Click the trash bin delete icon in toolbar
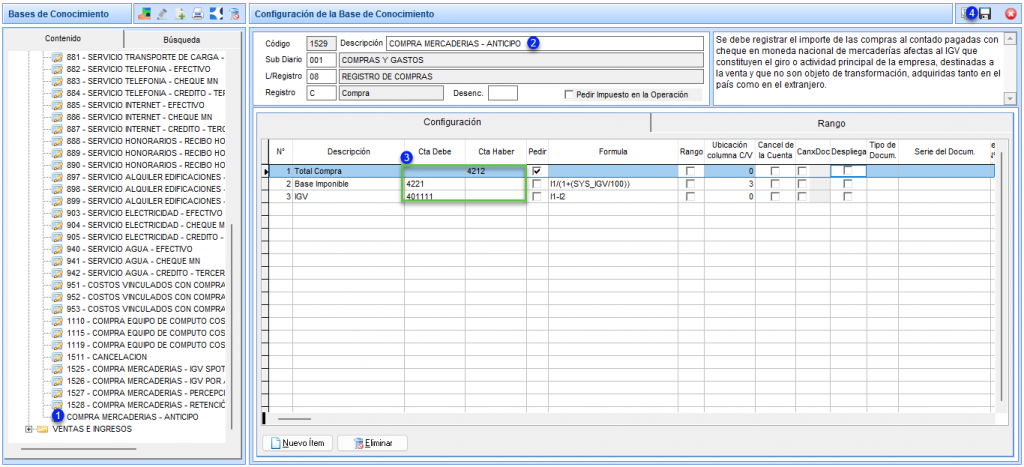1024x467 pixels. pos(234,13)
